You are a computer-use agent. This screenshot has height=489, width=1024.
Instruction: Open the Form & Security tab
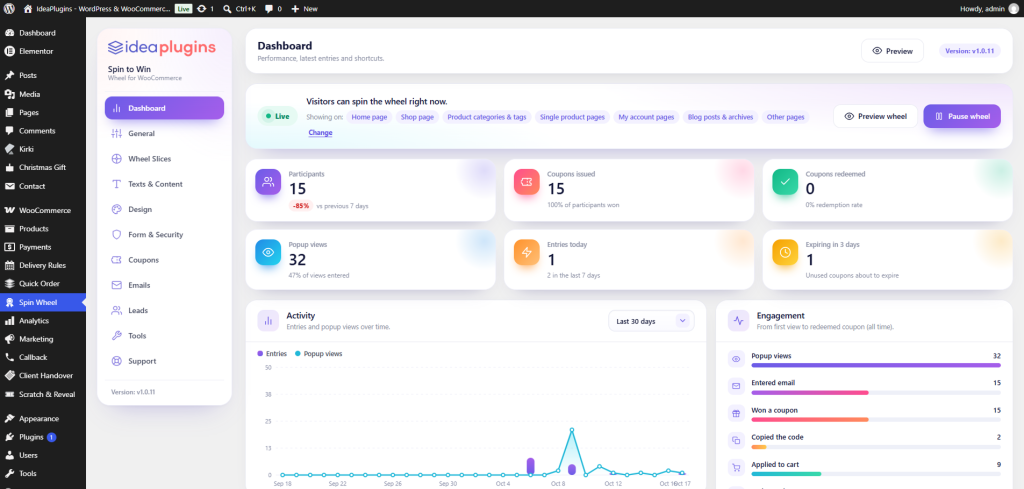(165, 234)
